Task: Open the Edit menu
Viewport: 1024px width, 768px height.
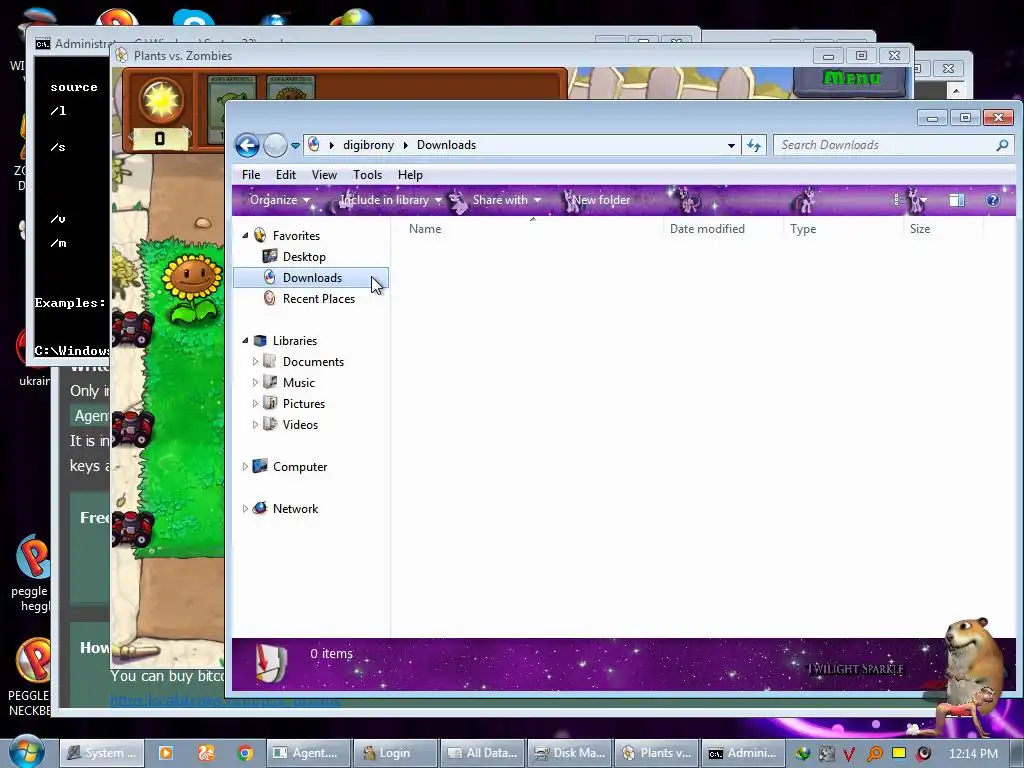Action: pyautogui.click(x=285, y=174)
